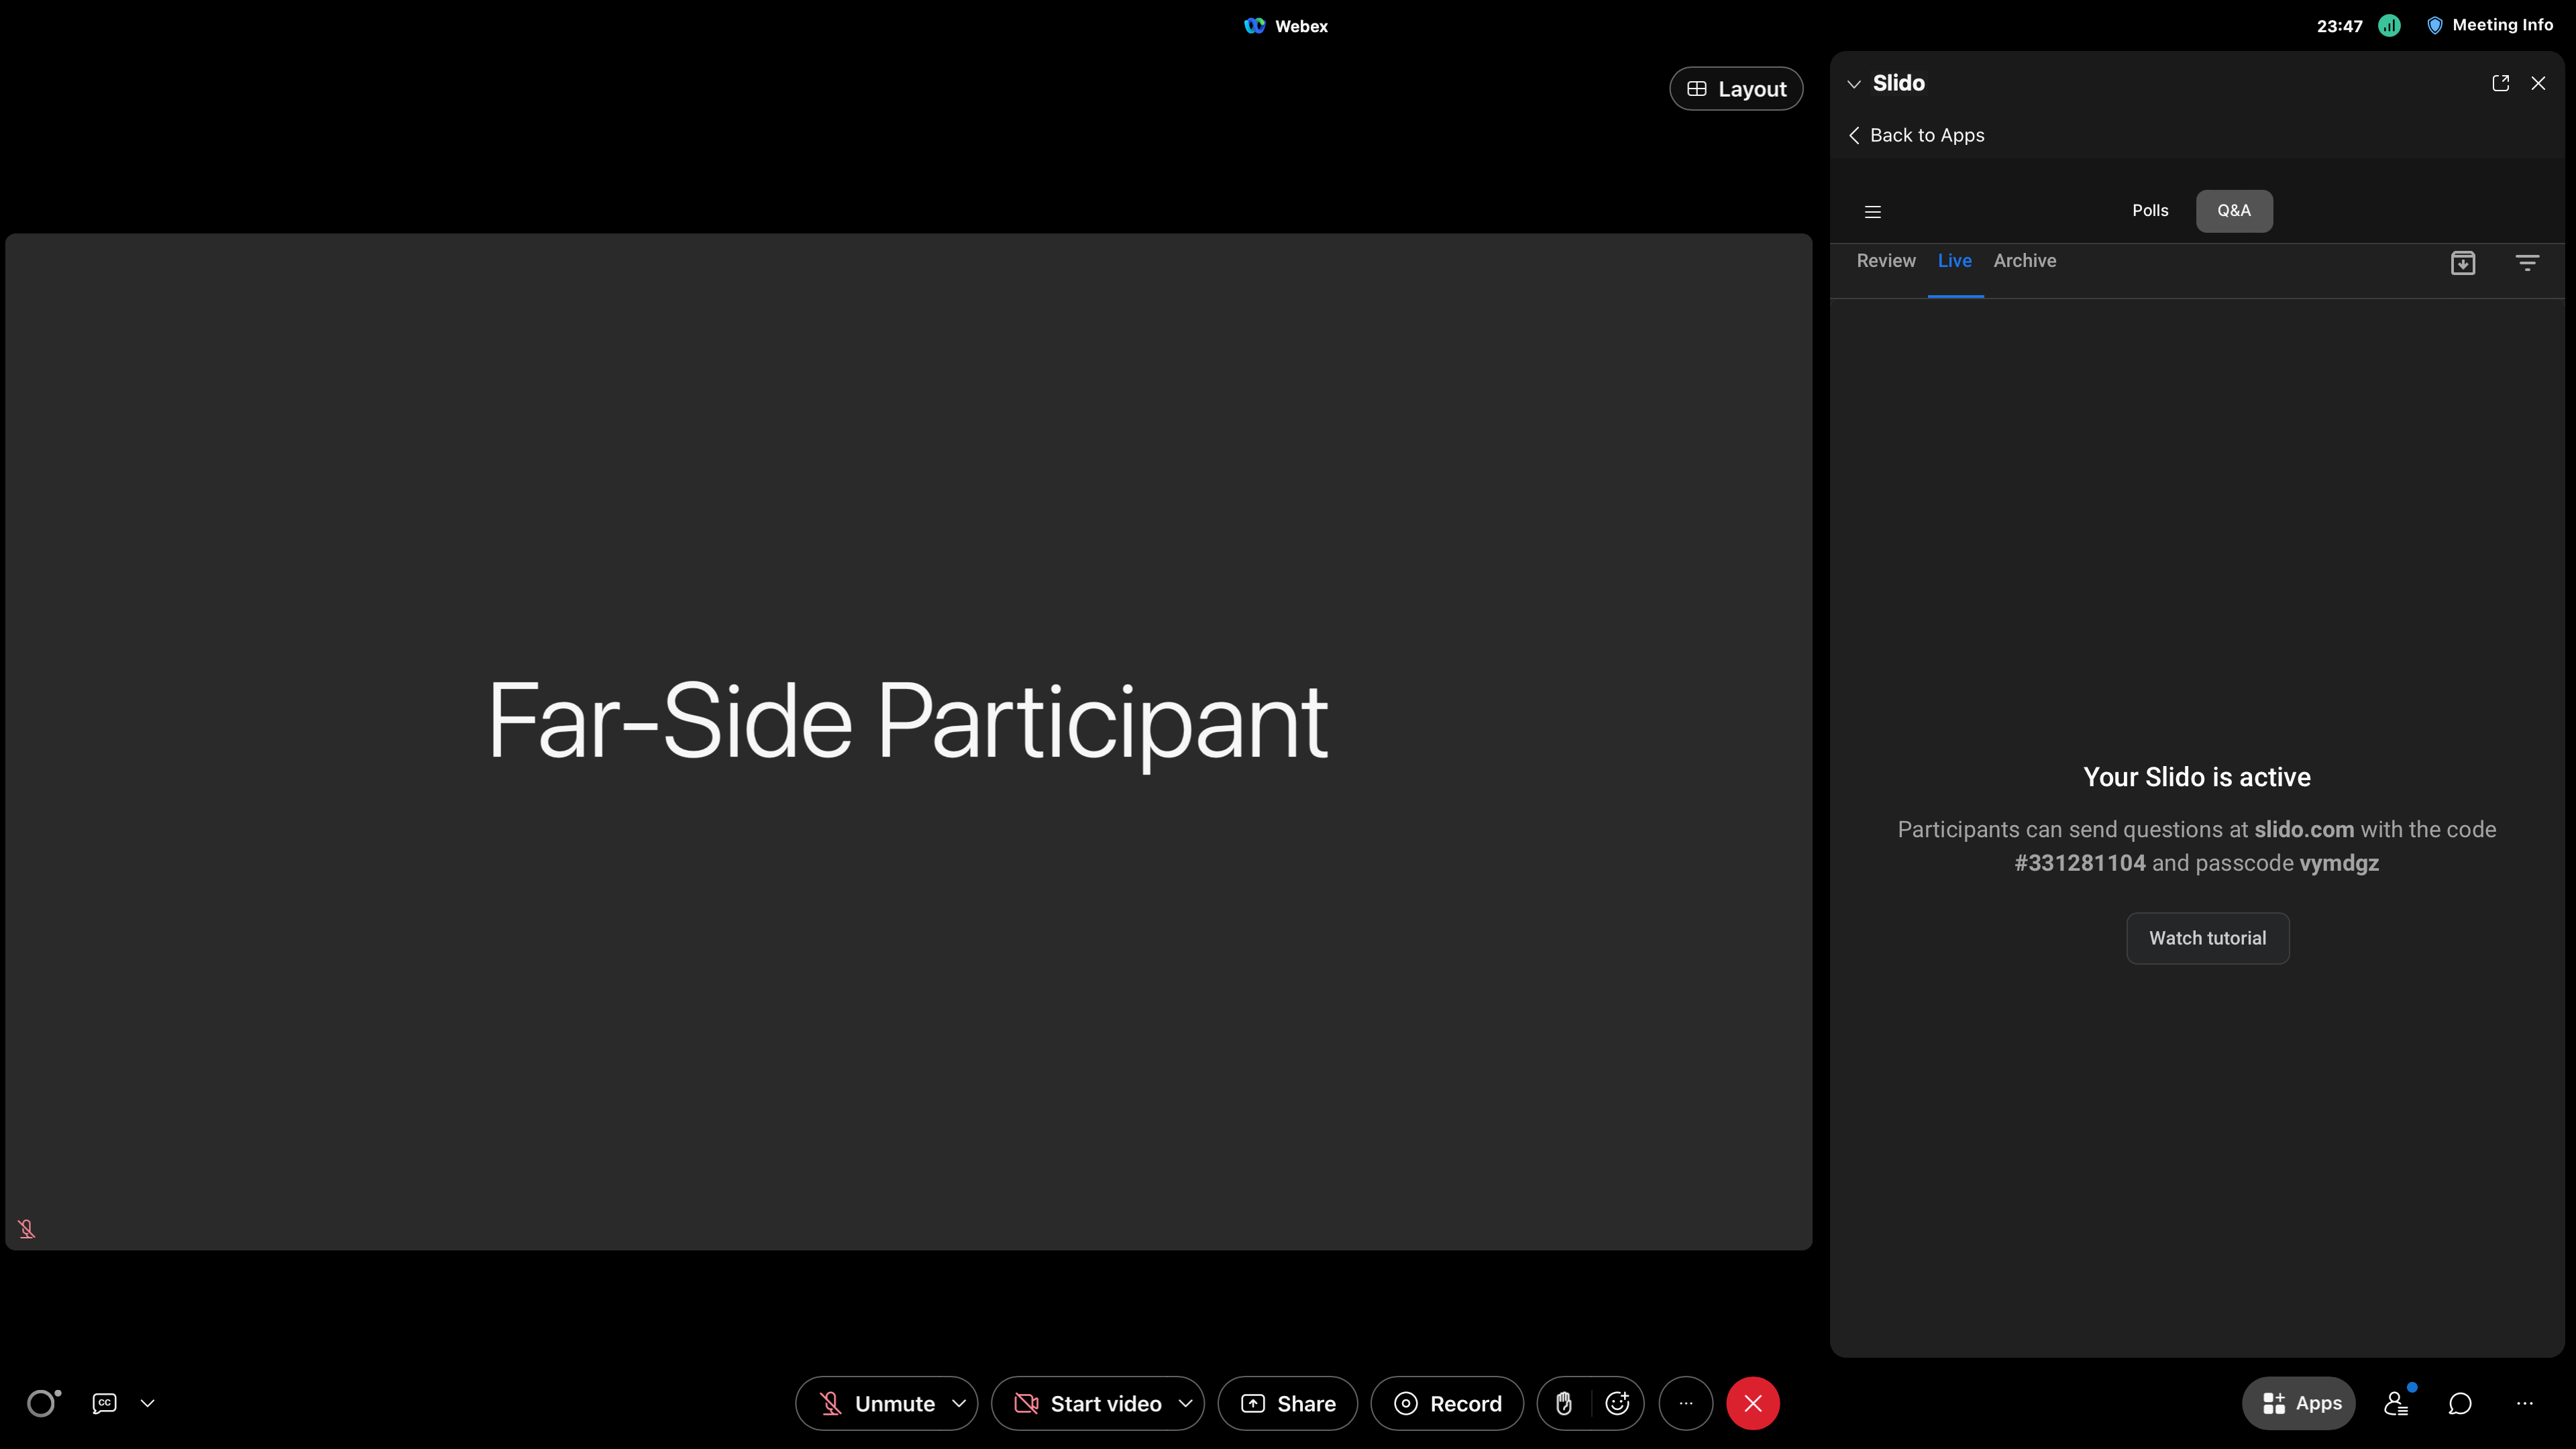
Task: Open the meeting Layout picker
Action: [x=1735, y=88]
